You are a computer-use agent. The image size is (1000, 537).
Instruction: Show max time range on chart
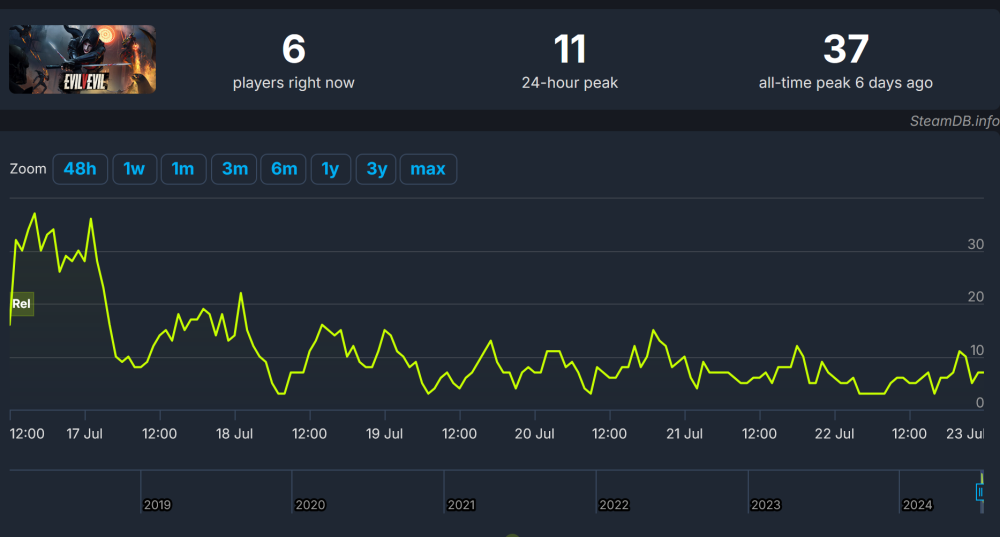[x=428, y=169]
